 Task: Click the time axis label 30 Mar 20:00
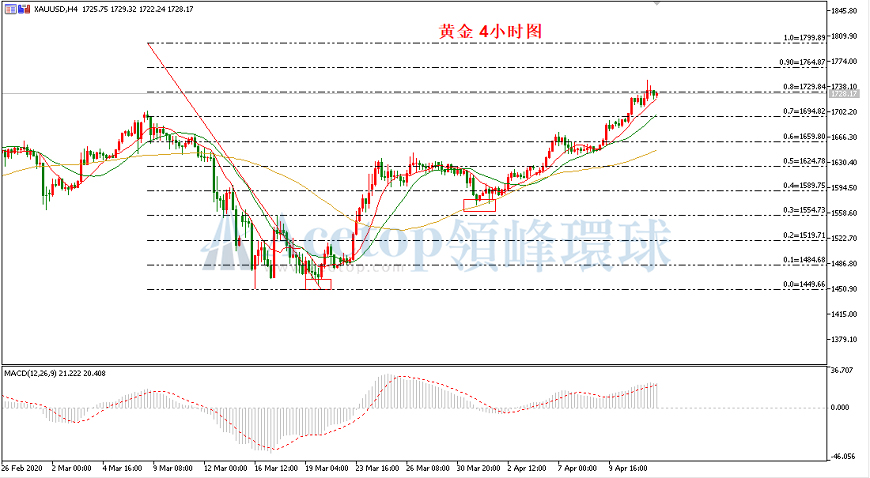[x=479, y=469]
